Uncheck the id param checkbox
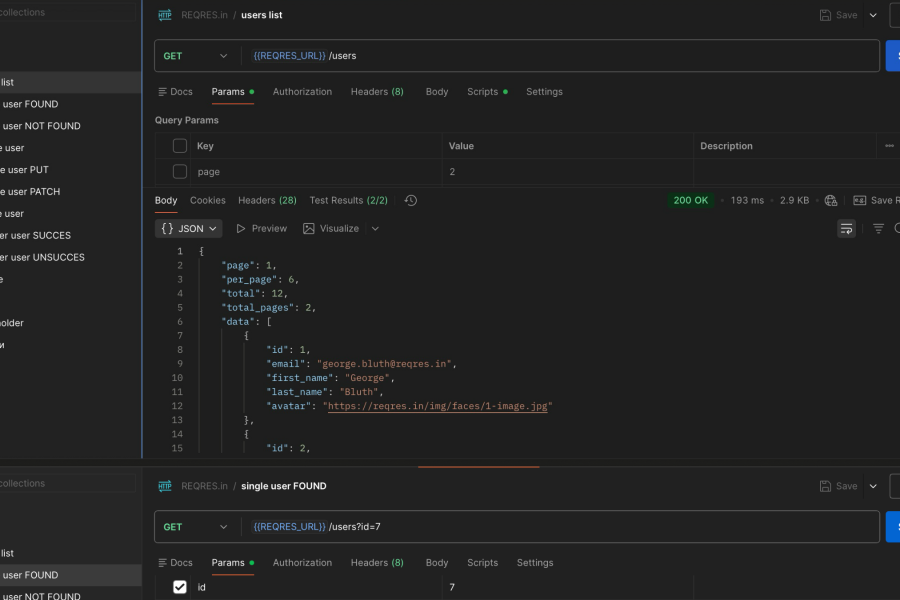 point(180,587)
